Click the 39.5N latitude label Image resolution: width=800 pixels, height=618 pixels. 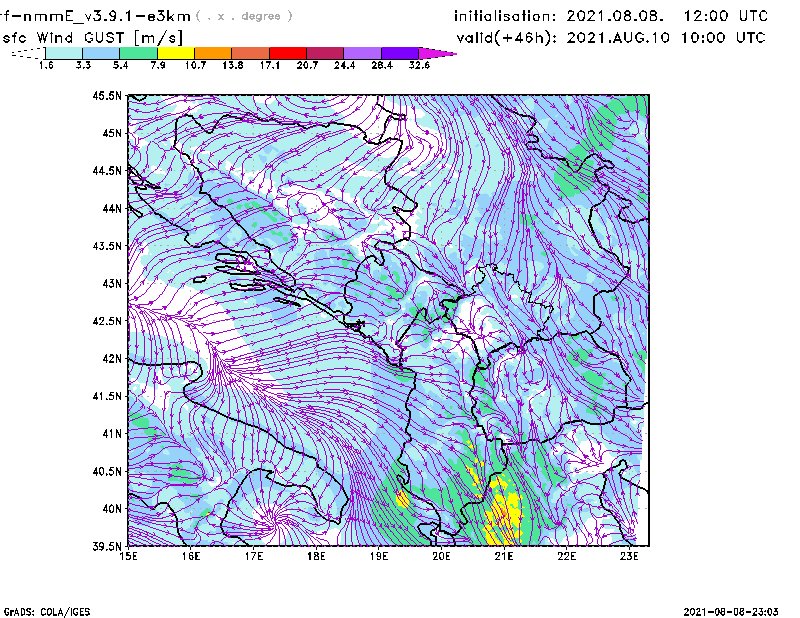point(107,547)
